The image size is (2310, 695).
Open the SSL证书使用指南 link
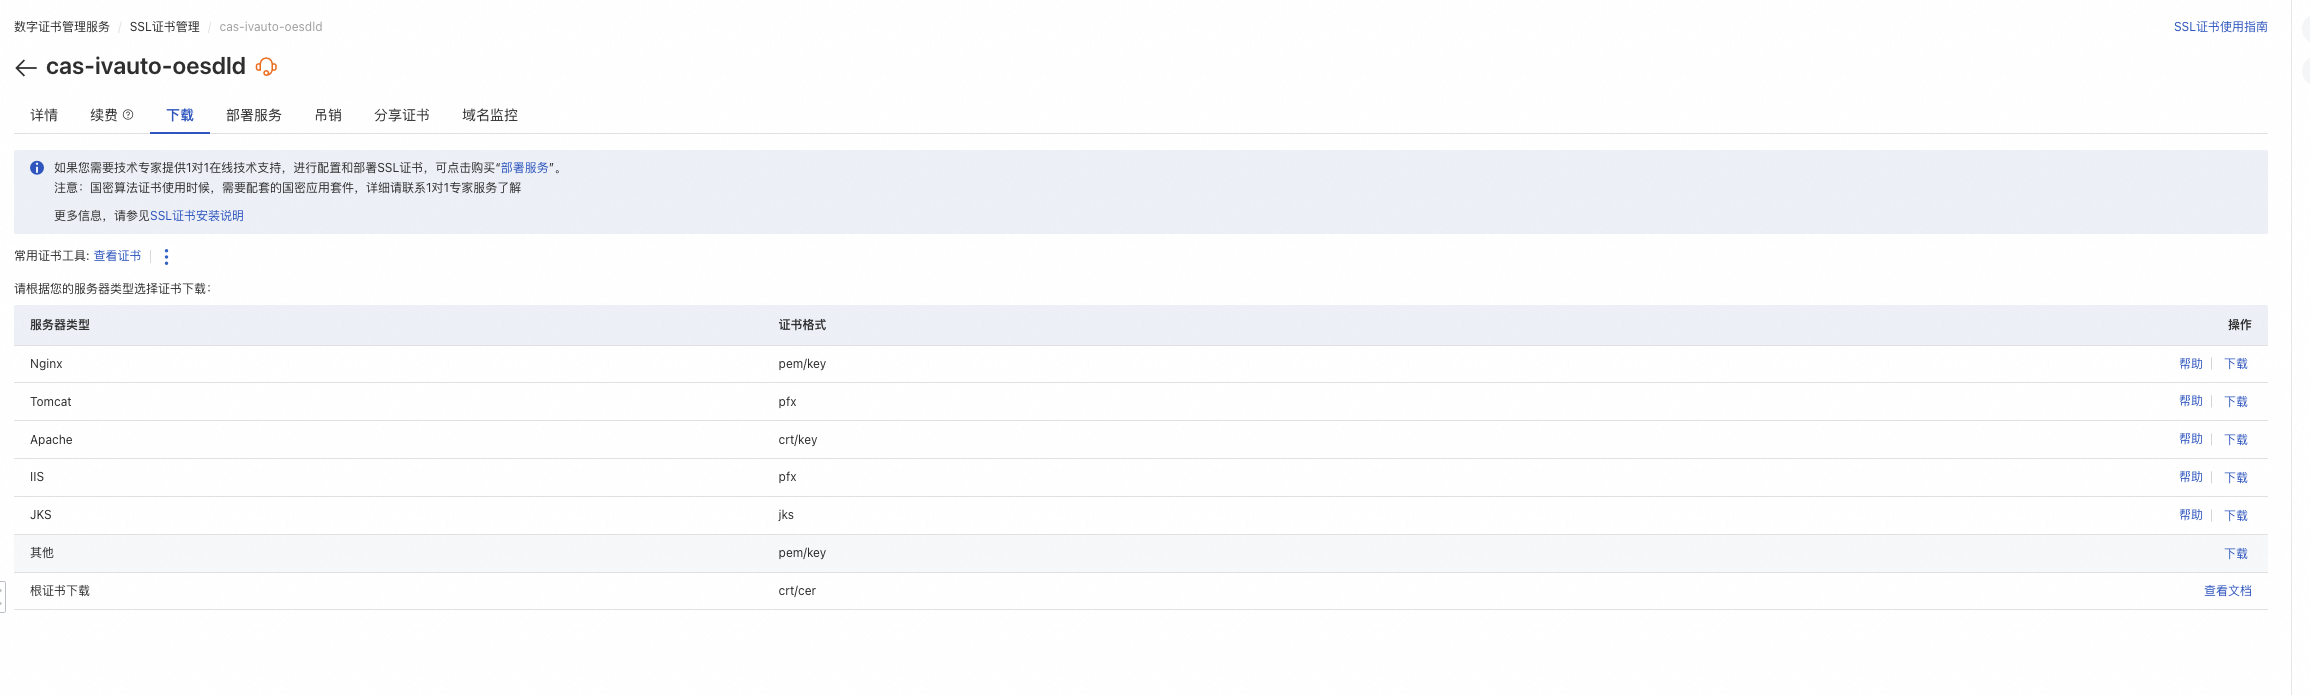coord(2220,27)
